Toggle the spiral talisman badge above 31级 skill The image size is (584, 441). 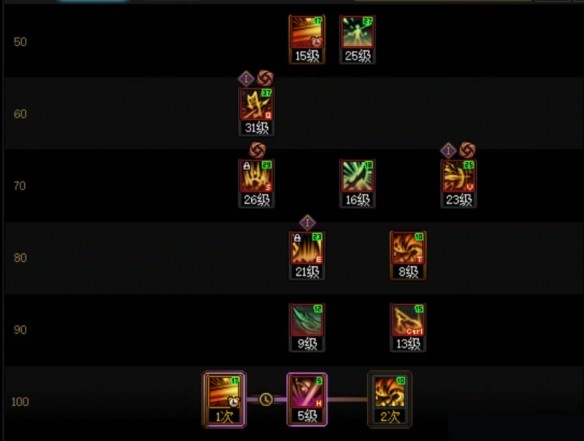pyautogui.click(x=265, y=78)
